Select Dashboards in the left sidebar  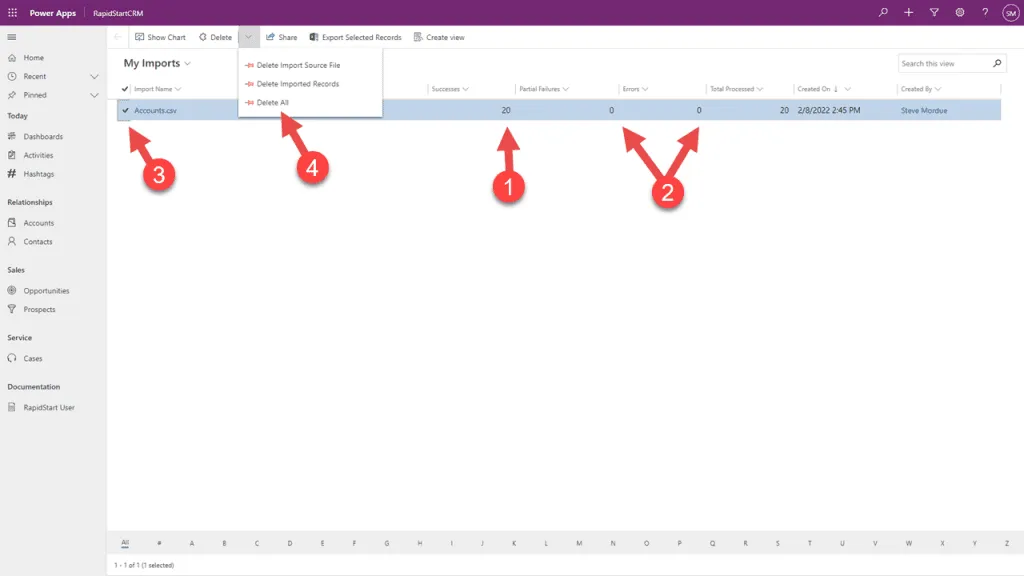point(43,136)
